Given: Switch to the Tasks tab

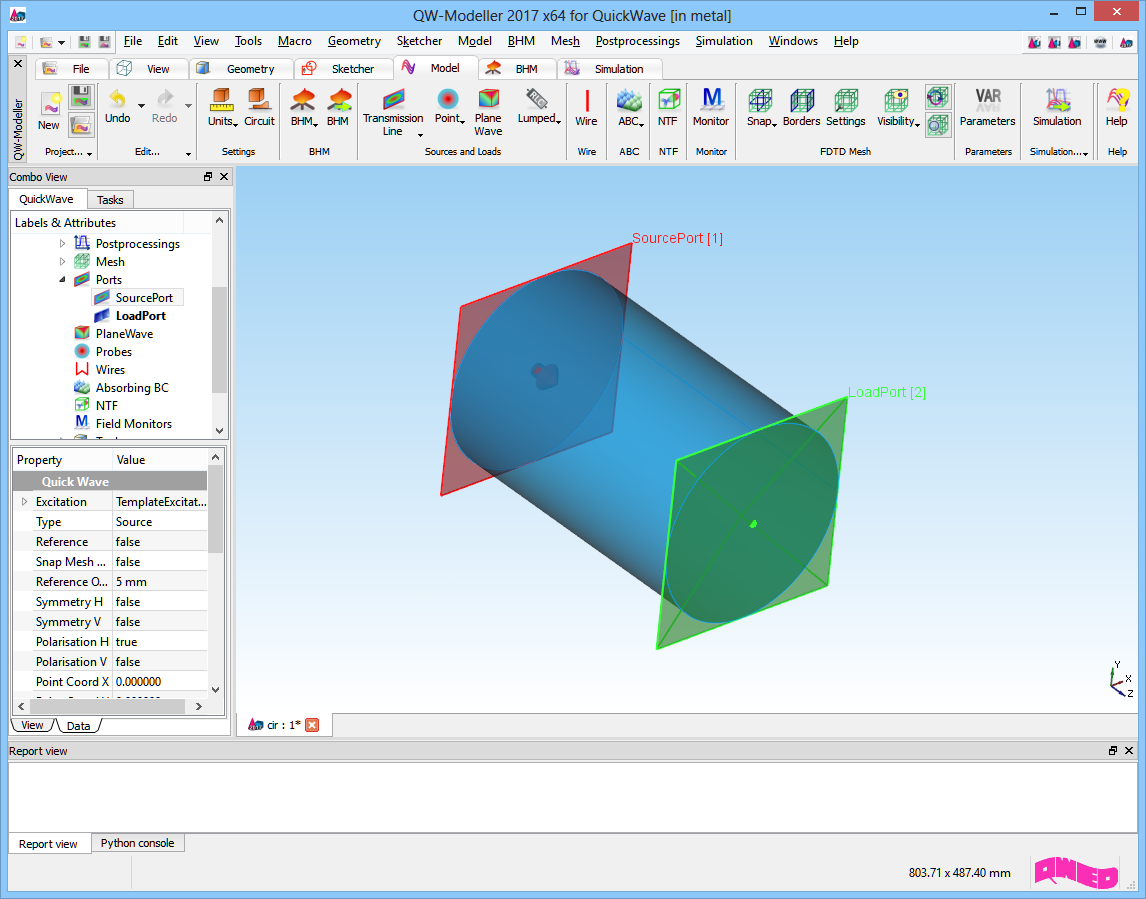Looking at the screenshot, I should click(x=110, y=200).
